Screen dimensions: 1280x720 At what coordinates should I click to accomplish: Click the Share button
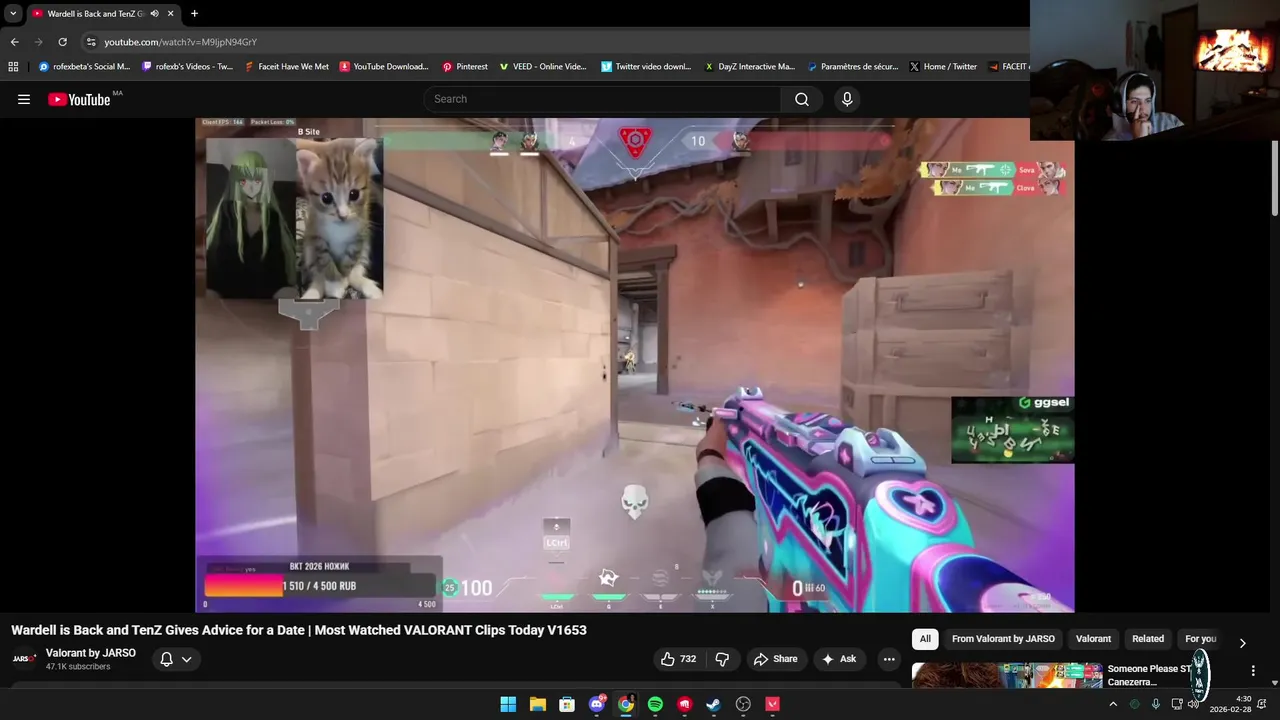coord(775,659)
